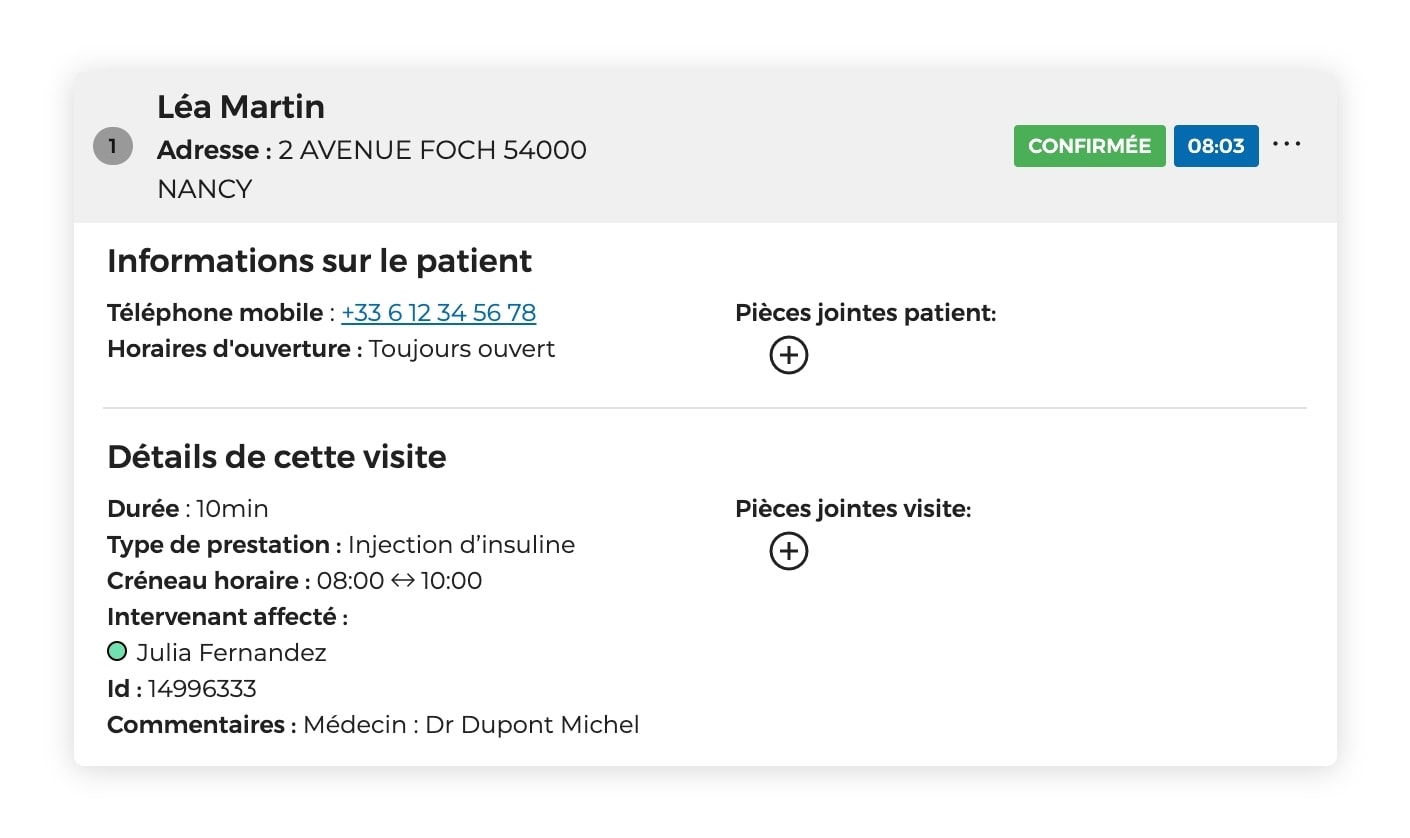Click the Durée 10min value

[x=238, y=508]
